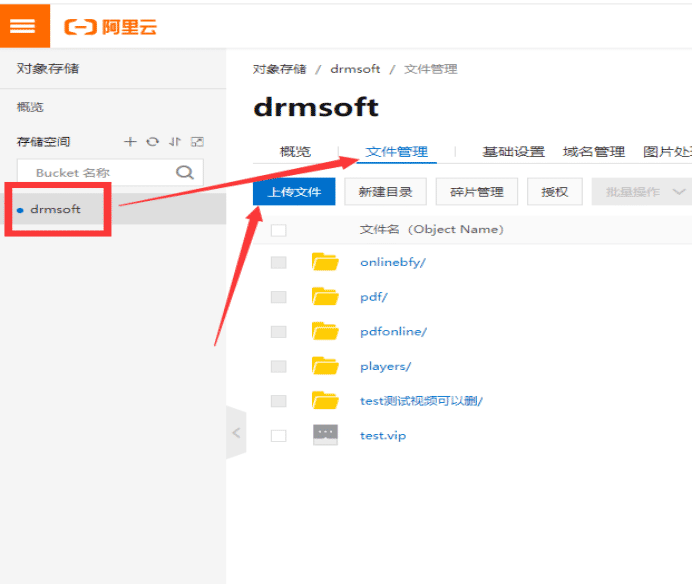Focus the Bucket 名称 search field
The image size is (692, 584).
(x=110, y=172)
